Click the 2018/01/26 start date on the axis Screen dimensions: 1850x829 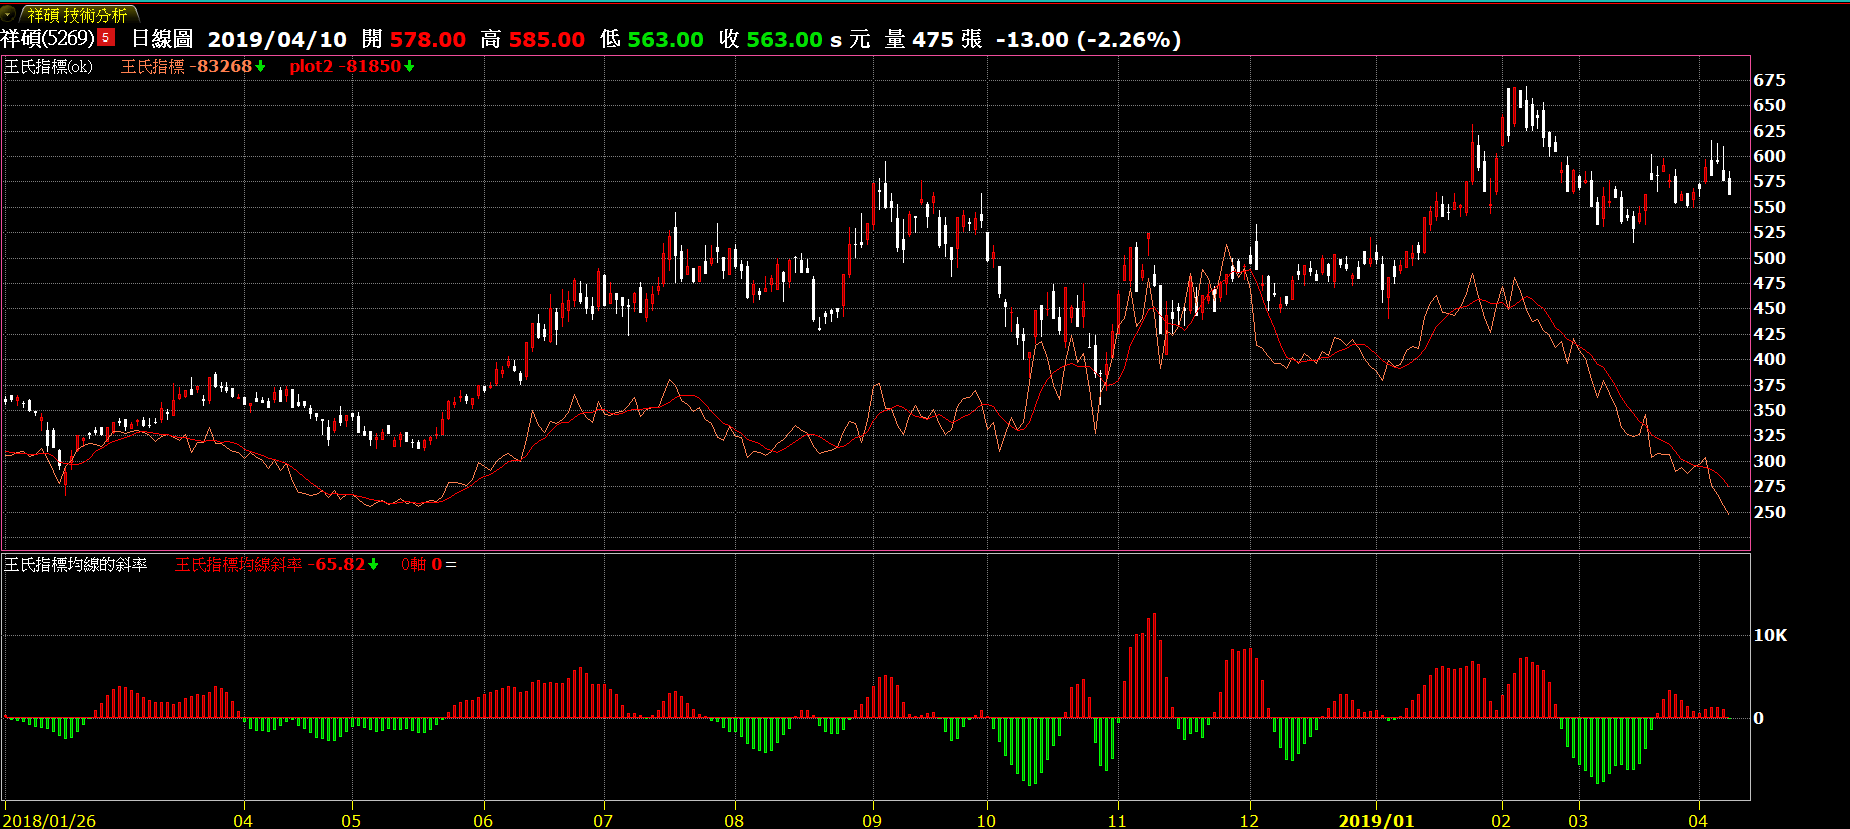[49, 820]
